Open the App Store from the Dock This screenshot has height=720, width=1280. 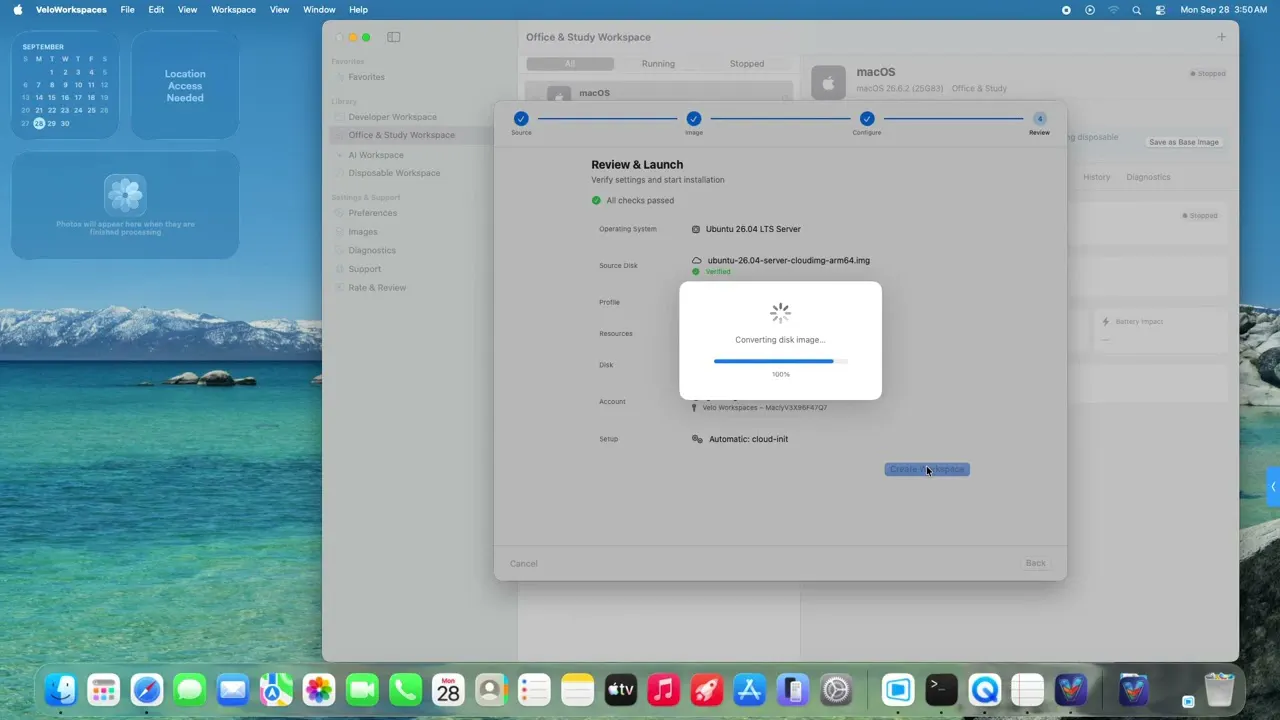(750, 690)
